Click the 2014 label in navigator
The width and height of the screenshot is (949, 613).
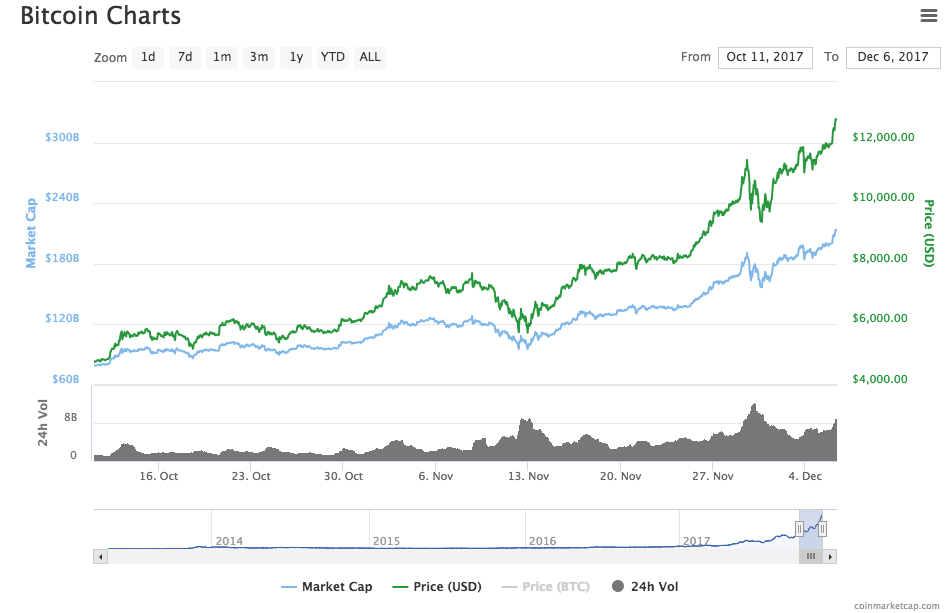click(229, 541)
